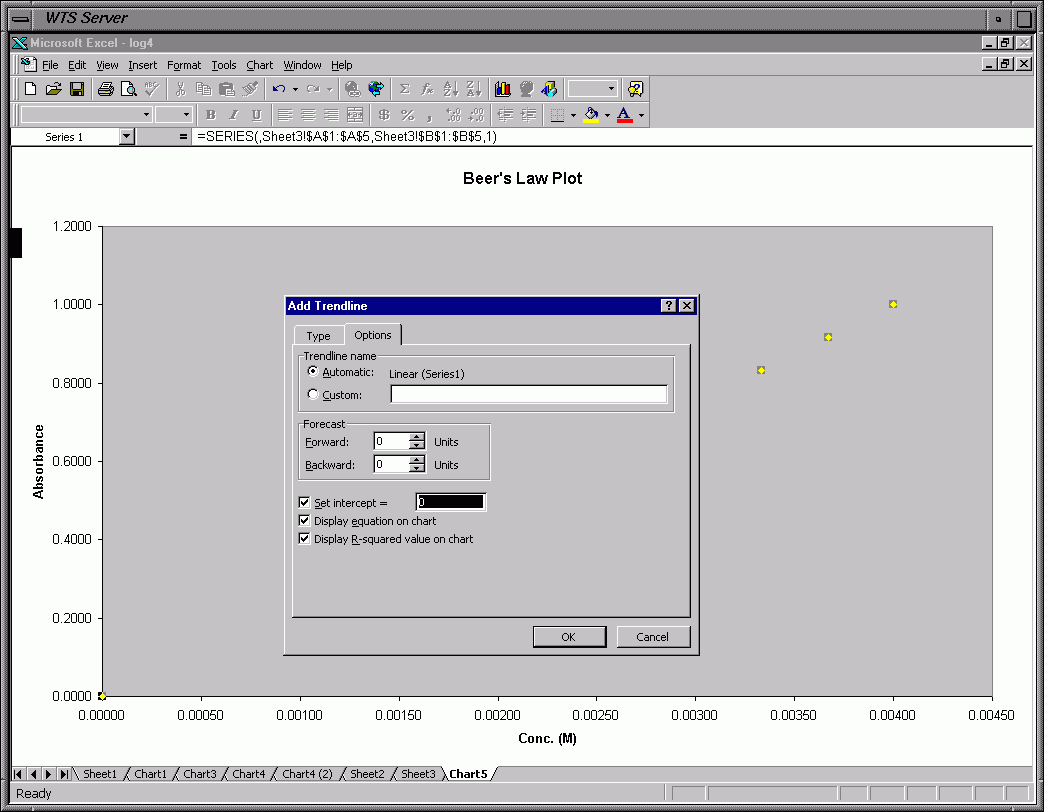Click the Print icon
This screenshot has height=812, width=1044.
coord(106,89)
